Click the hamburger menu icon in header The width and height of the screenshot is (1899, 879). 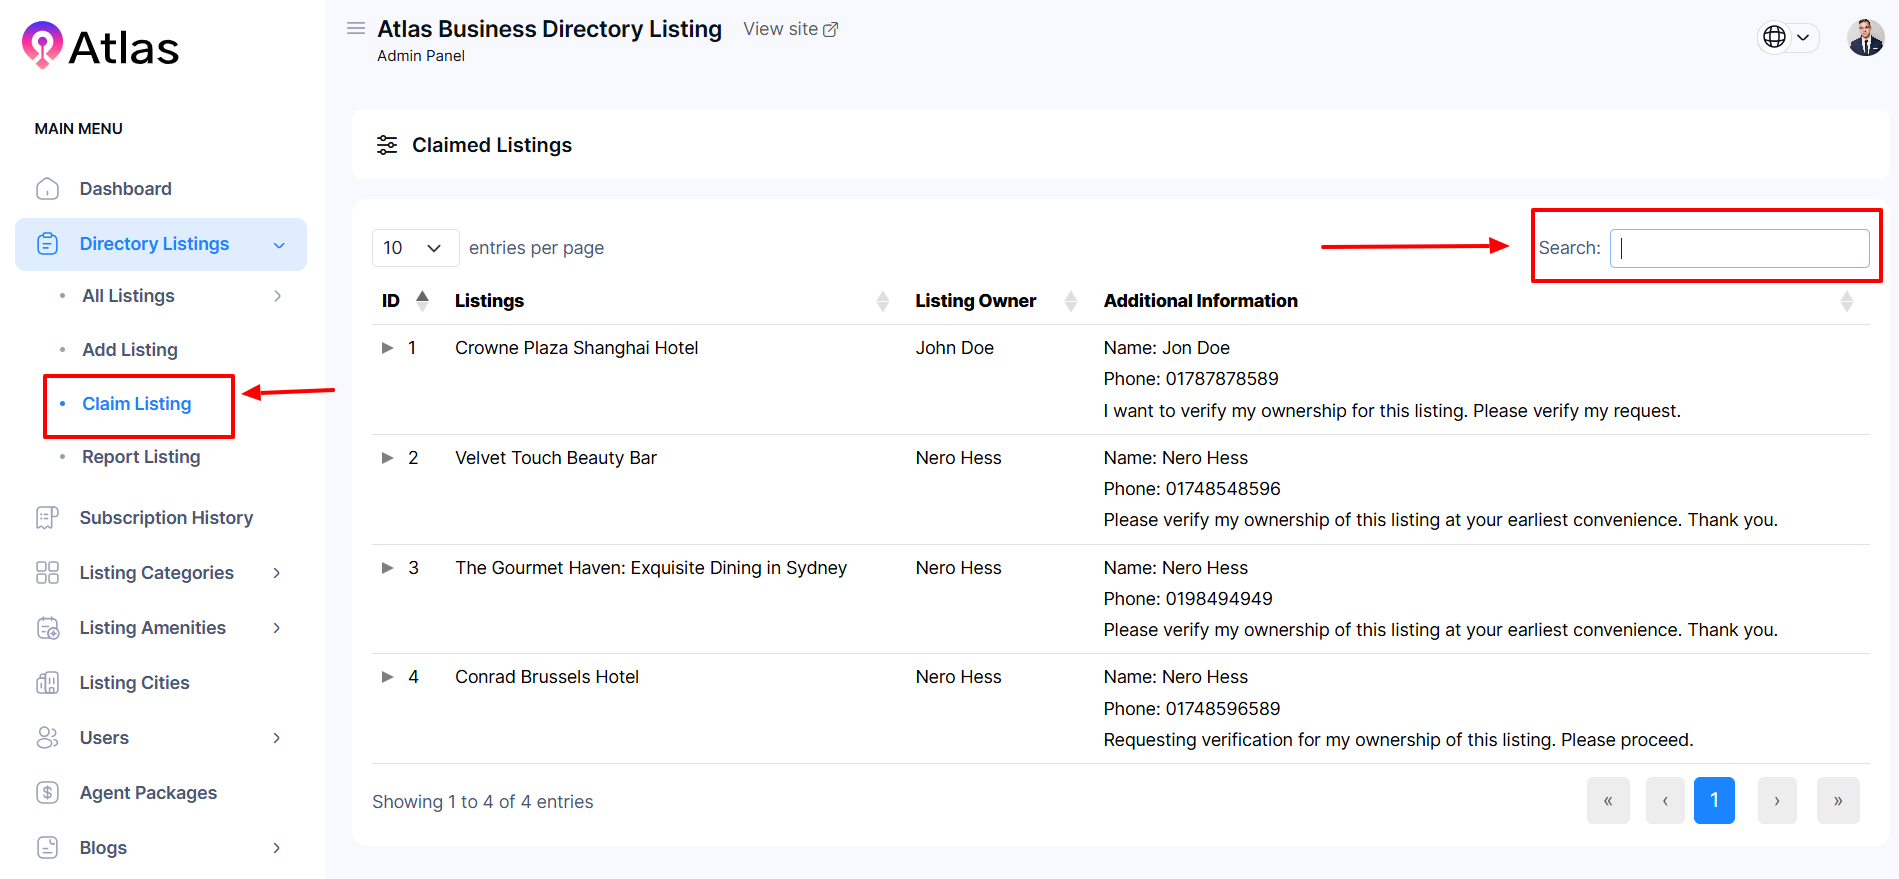coord(355,29)
